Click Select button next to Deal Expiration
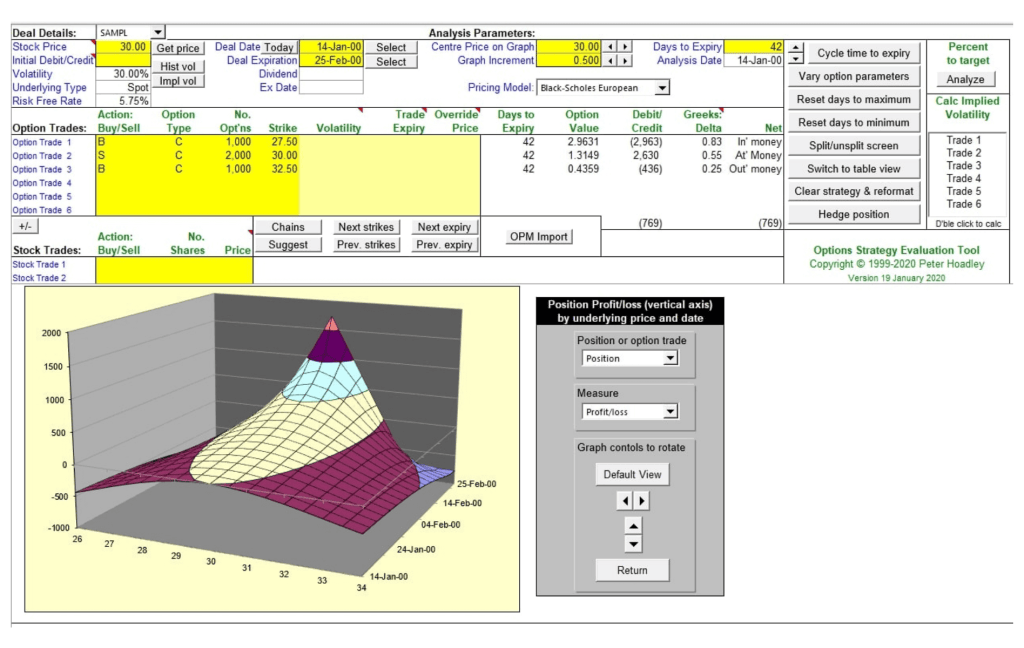Screen dimensions: 1024x648 [x=391, y=61]
